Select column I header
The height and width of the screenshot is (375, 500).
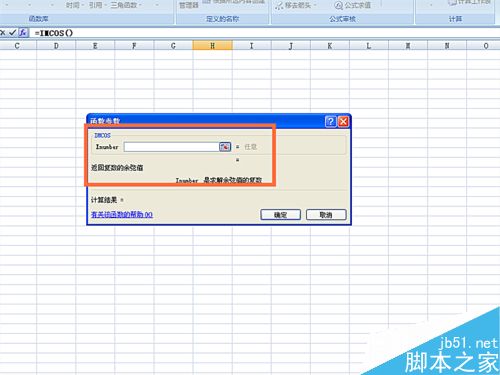click(x=252, y=46)
